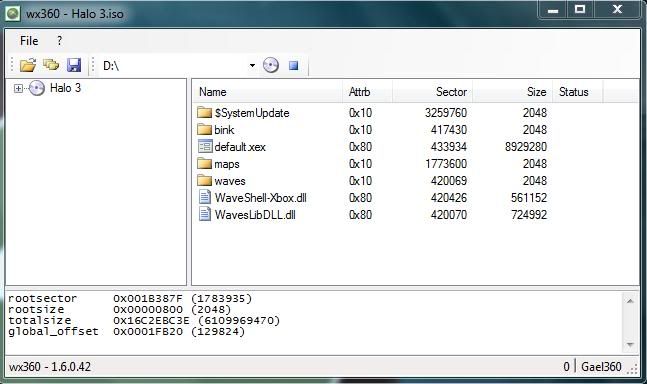The image size is (647, 384).
Task: Click the global_offset log line
Action: point(126,332)
